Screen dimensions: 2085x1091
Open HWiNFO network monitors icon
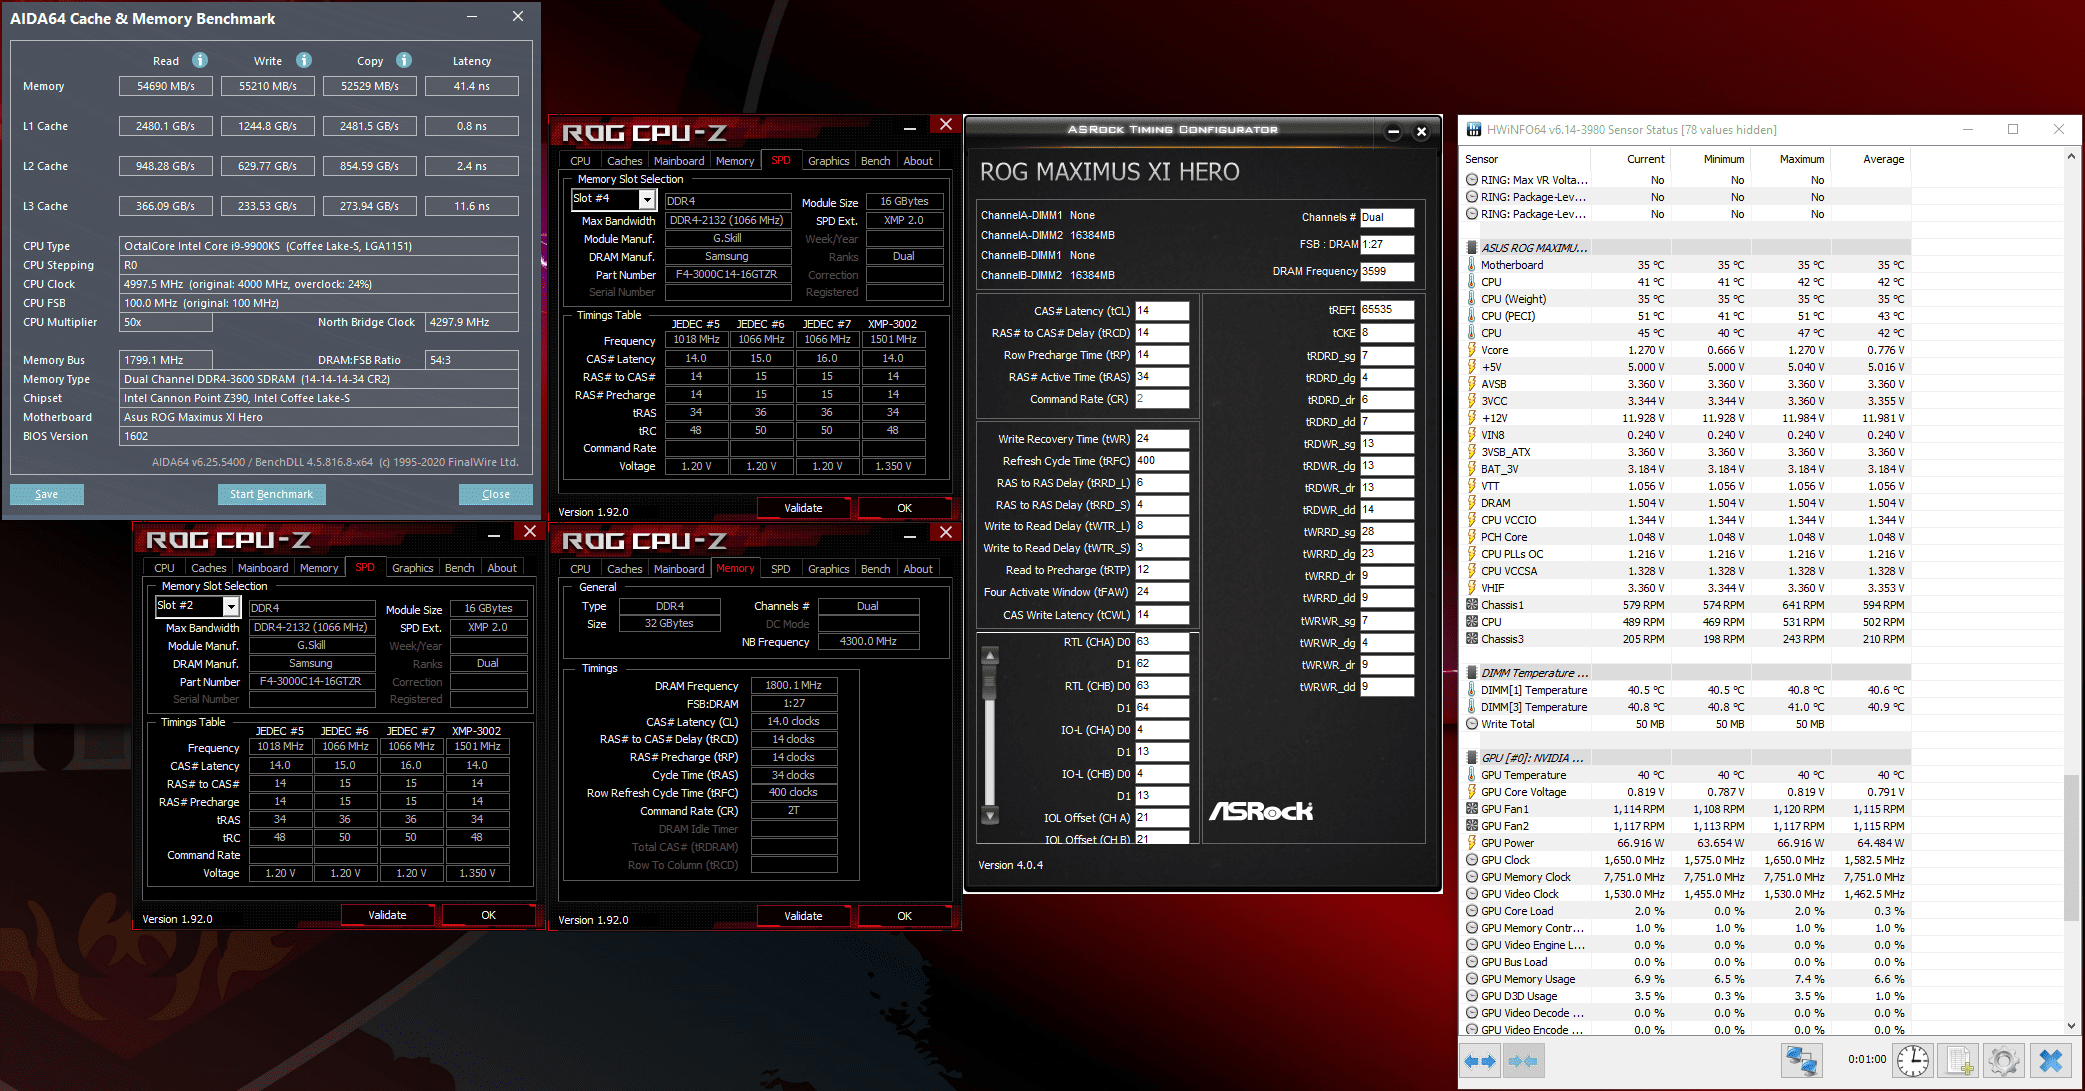1802,1061
